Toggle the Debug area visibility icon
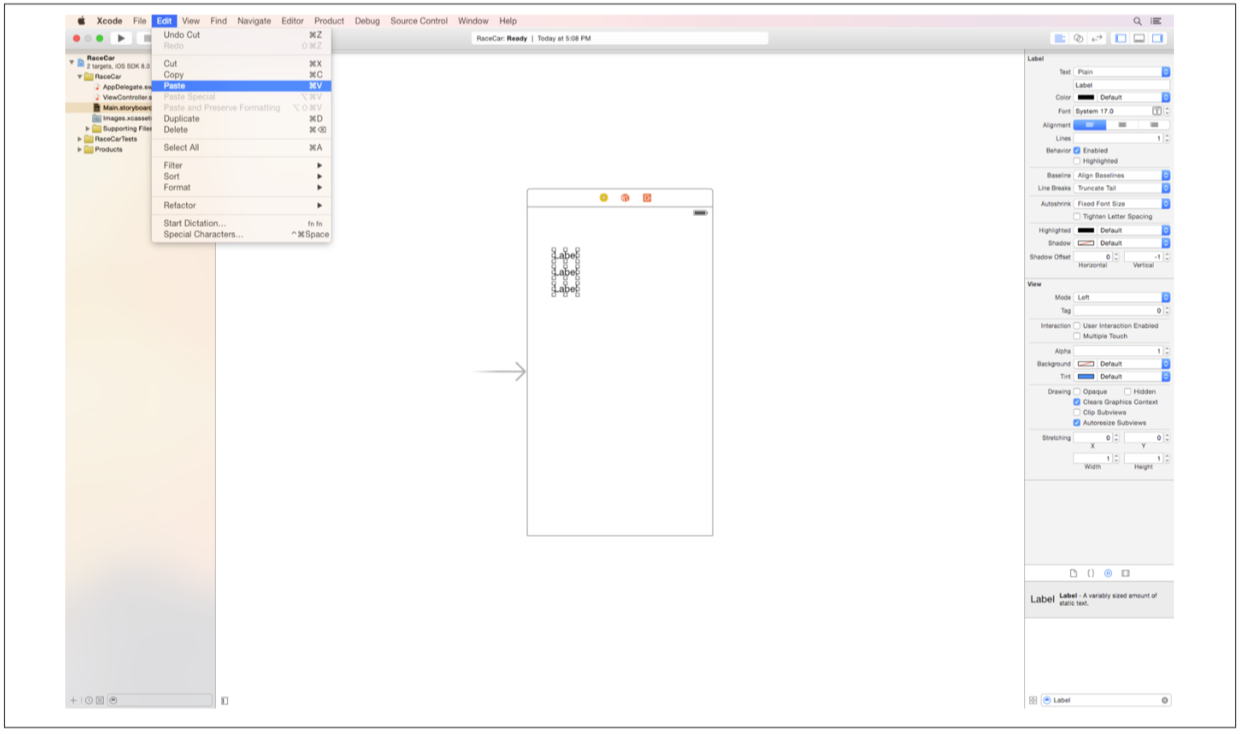Viewport: 1240px width, 734px height. pyautogui.click(x=1139, y=38)
